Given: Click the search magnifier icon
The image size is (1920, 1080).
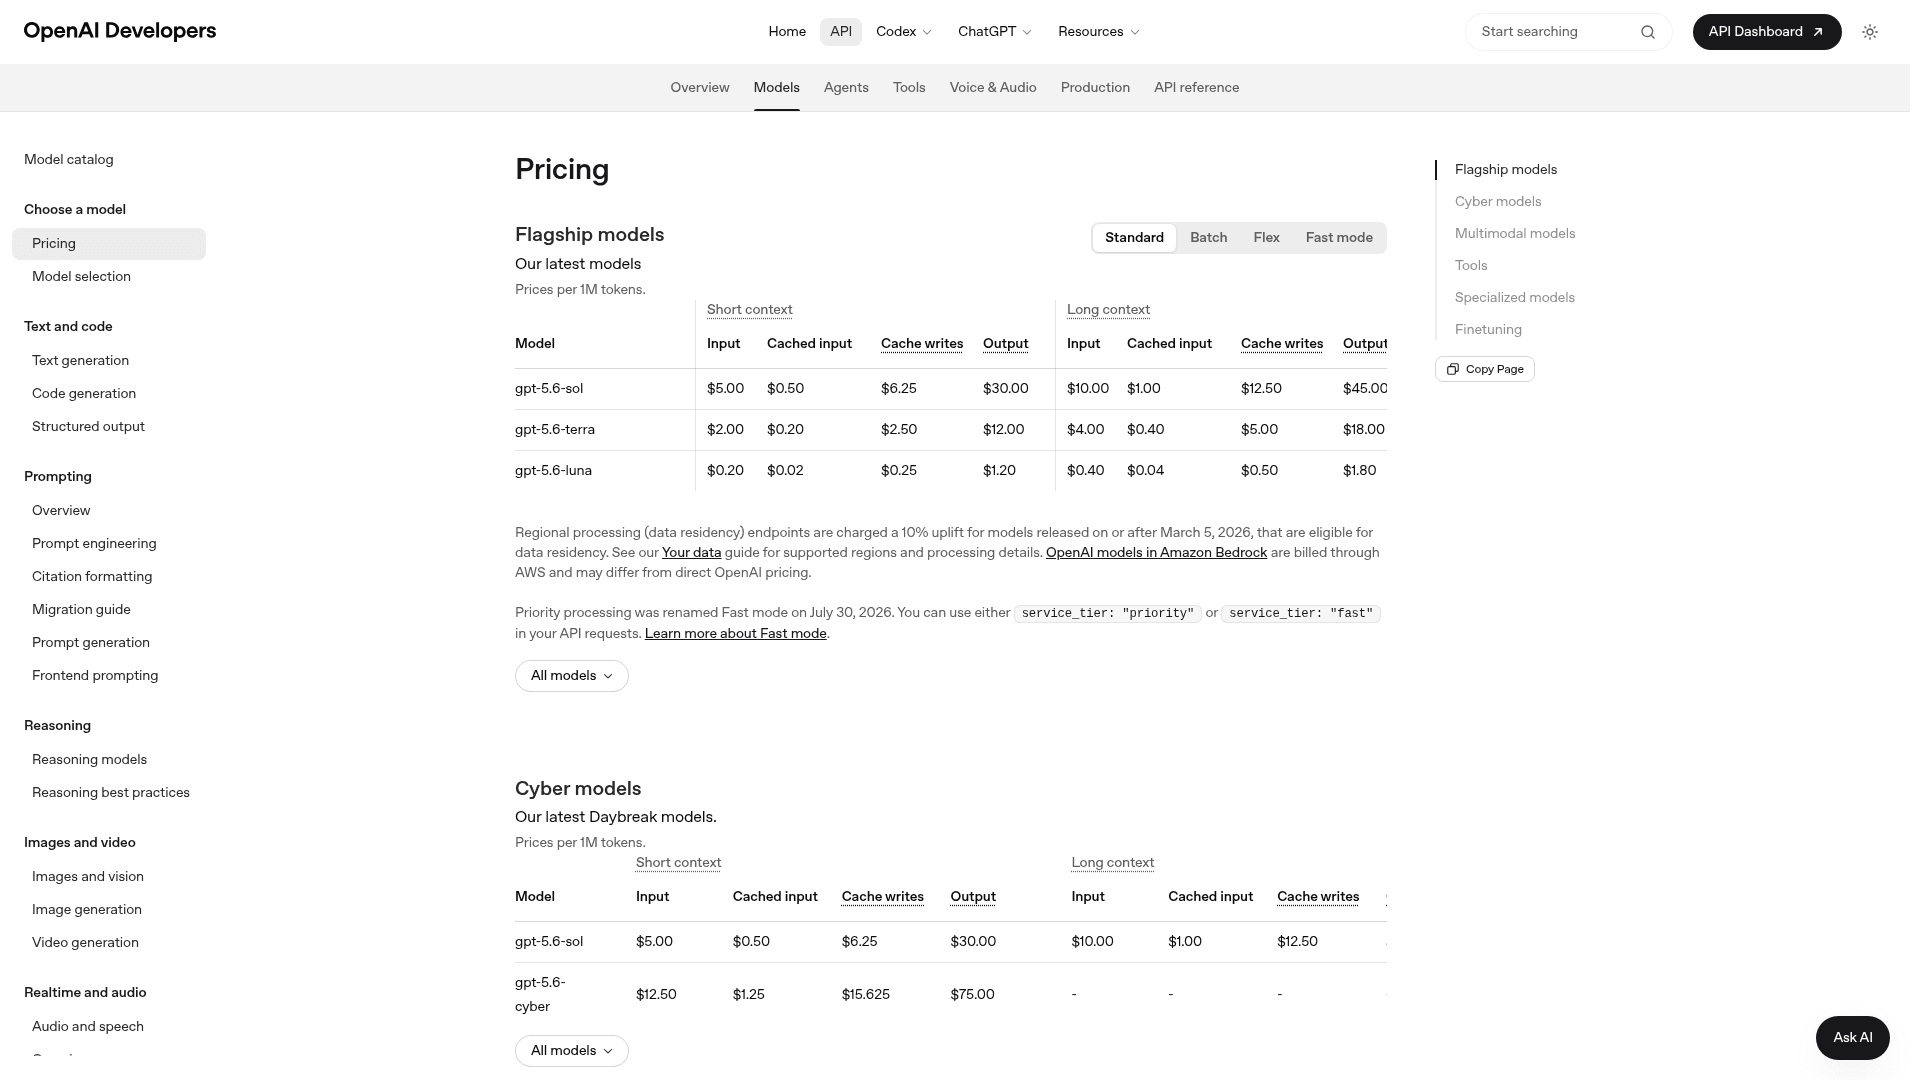Looking at the screenshot, I should pyautogui.click(x=1648, y=32).
